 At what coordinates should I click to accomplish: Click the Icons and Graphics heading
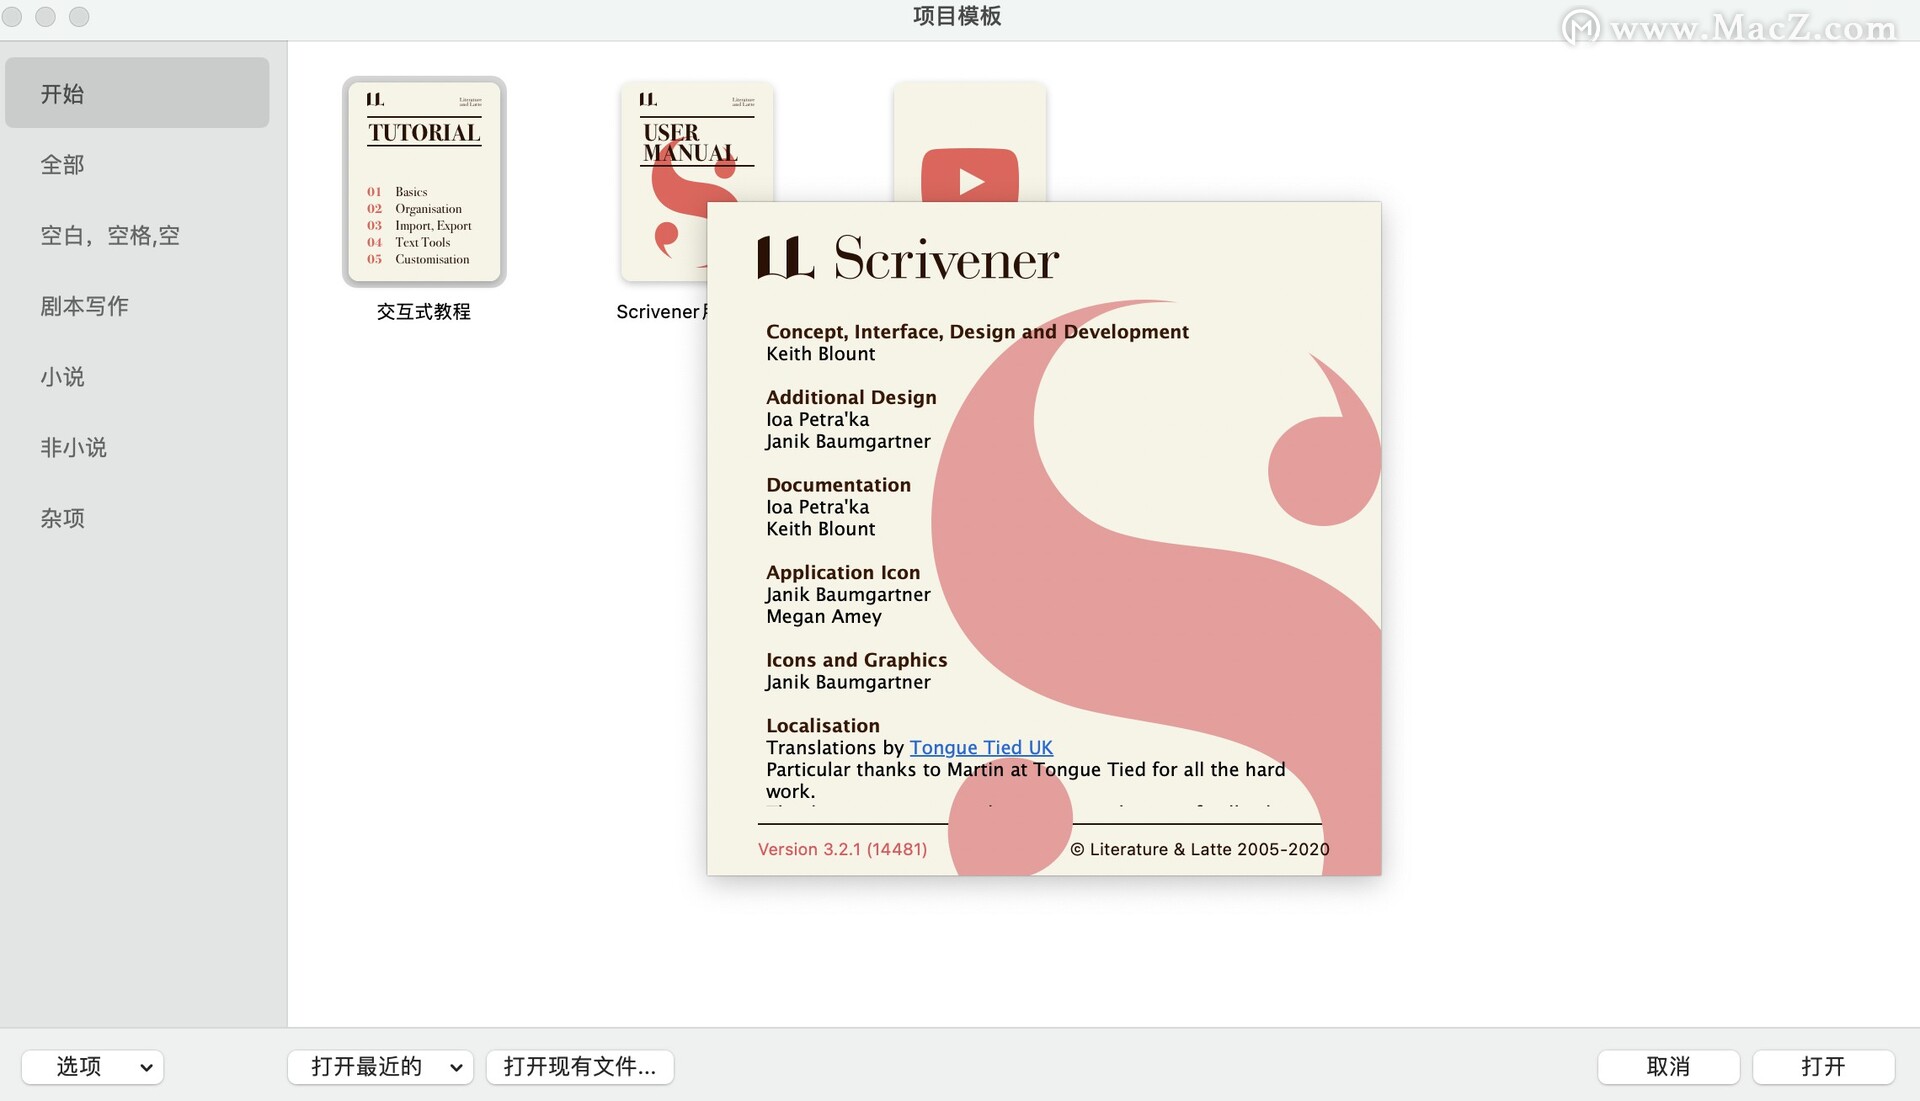click(x=857, y=660)
